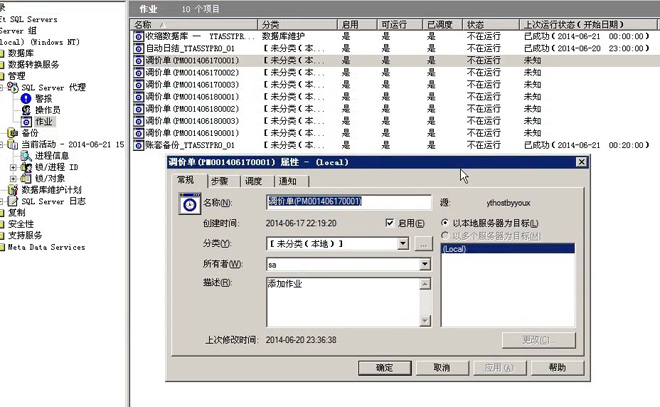Switch to the 常规 general tab
Screen dimensions: 660x407
pyautogui.click(x=186, y=180)
